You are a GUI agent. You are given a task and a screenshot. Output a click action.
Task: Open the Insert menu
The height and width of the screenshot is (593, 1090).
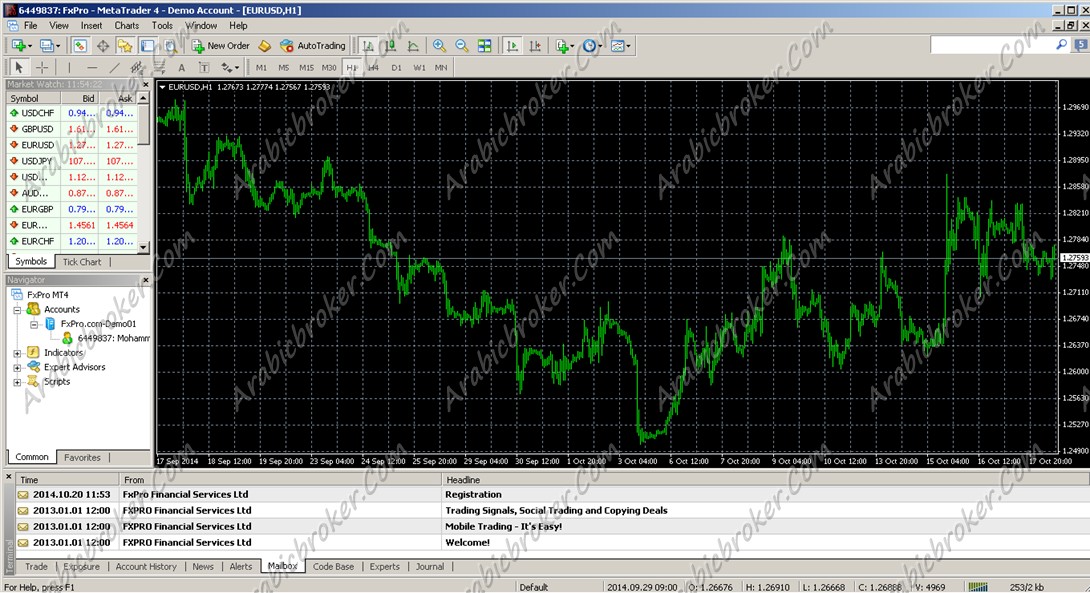pos(91,26)
